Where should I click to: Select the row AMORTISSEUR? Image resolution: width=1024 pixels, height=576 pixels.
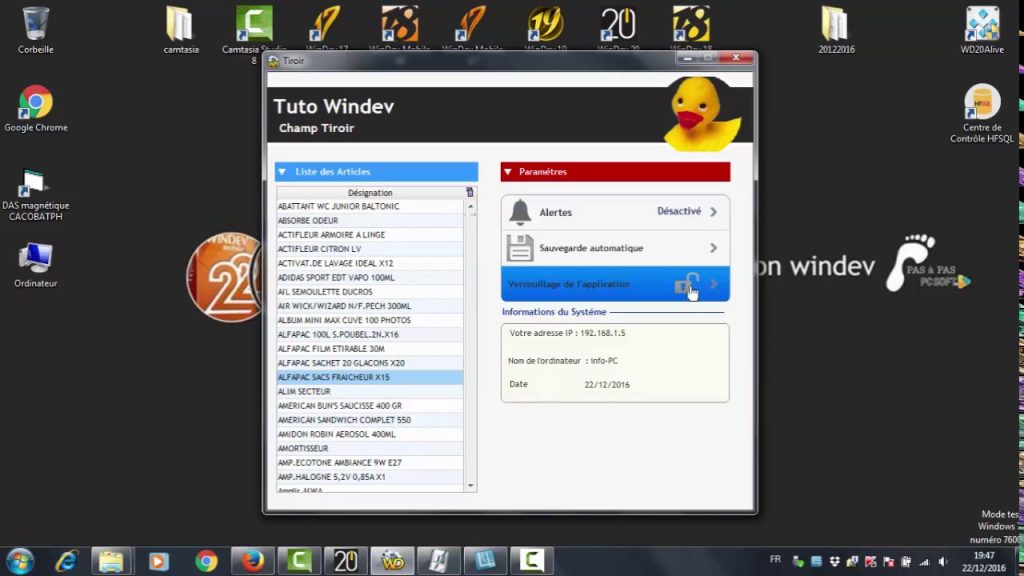pyautogui.click(x=370, y=449)
